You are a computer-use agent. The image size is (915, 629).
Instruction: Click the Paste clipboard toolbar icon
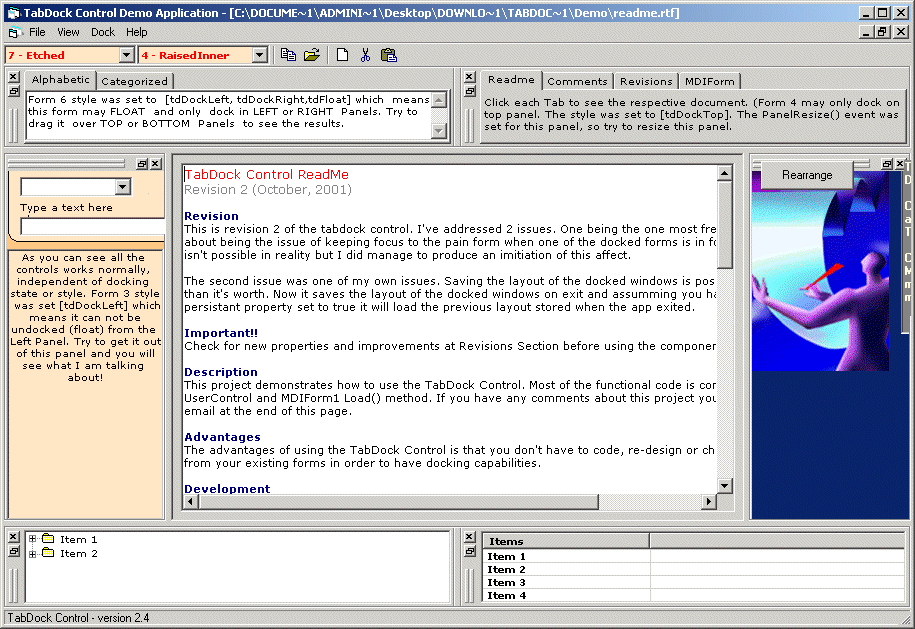click(x=389, y=55)
